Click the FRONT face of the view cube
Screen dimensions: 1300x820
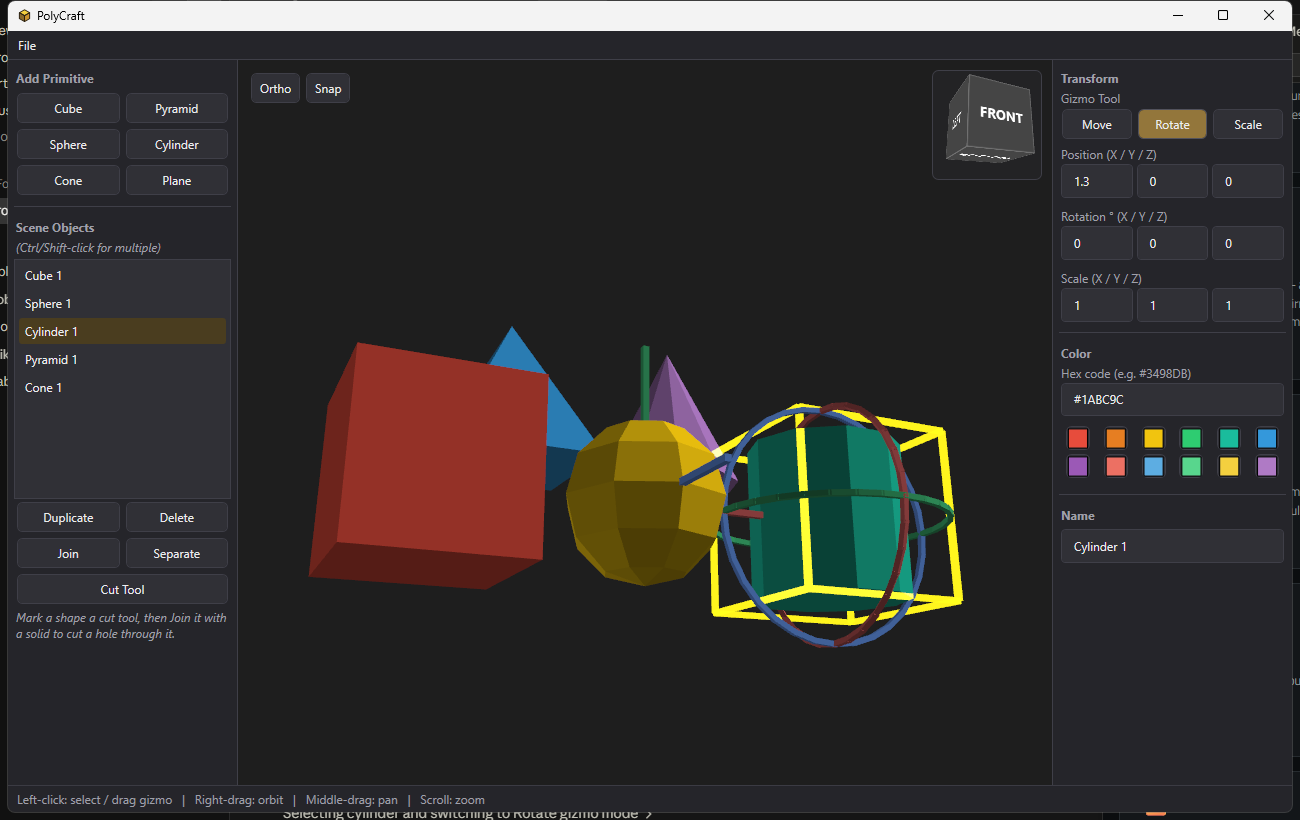pyautogui.click(x=1001, y=114)
